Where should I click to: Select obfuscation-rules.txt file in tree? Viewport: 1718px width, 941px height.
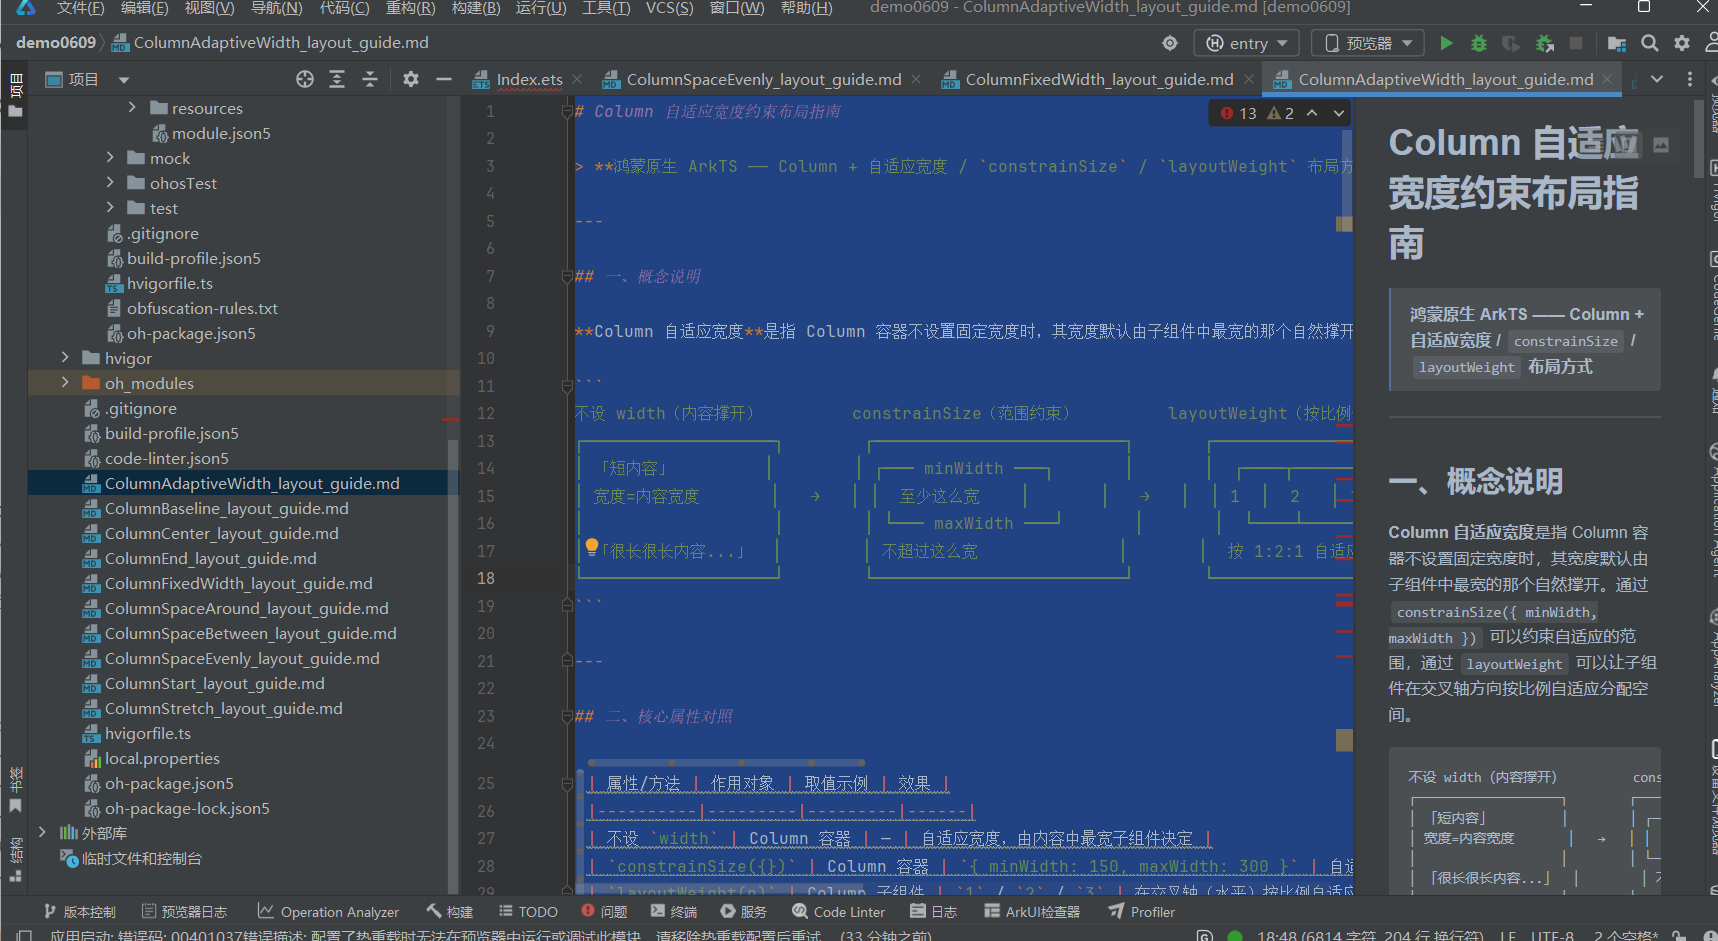click(202, 308)
